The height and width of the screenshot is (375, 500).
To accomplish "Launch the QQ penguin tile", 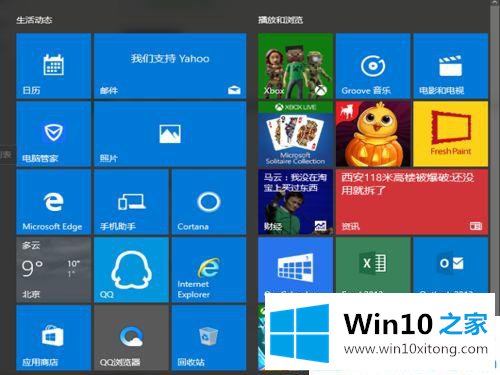I will tap(131, 270).
